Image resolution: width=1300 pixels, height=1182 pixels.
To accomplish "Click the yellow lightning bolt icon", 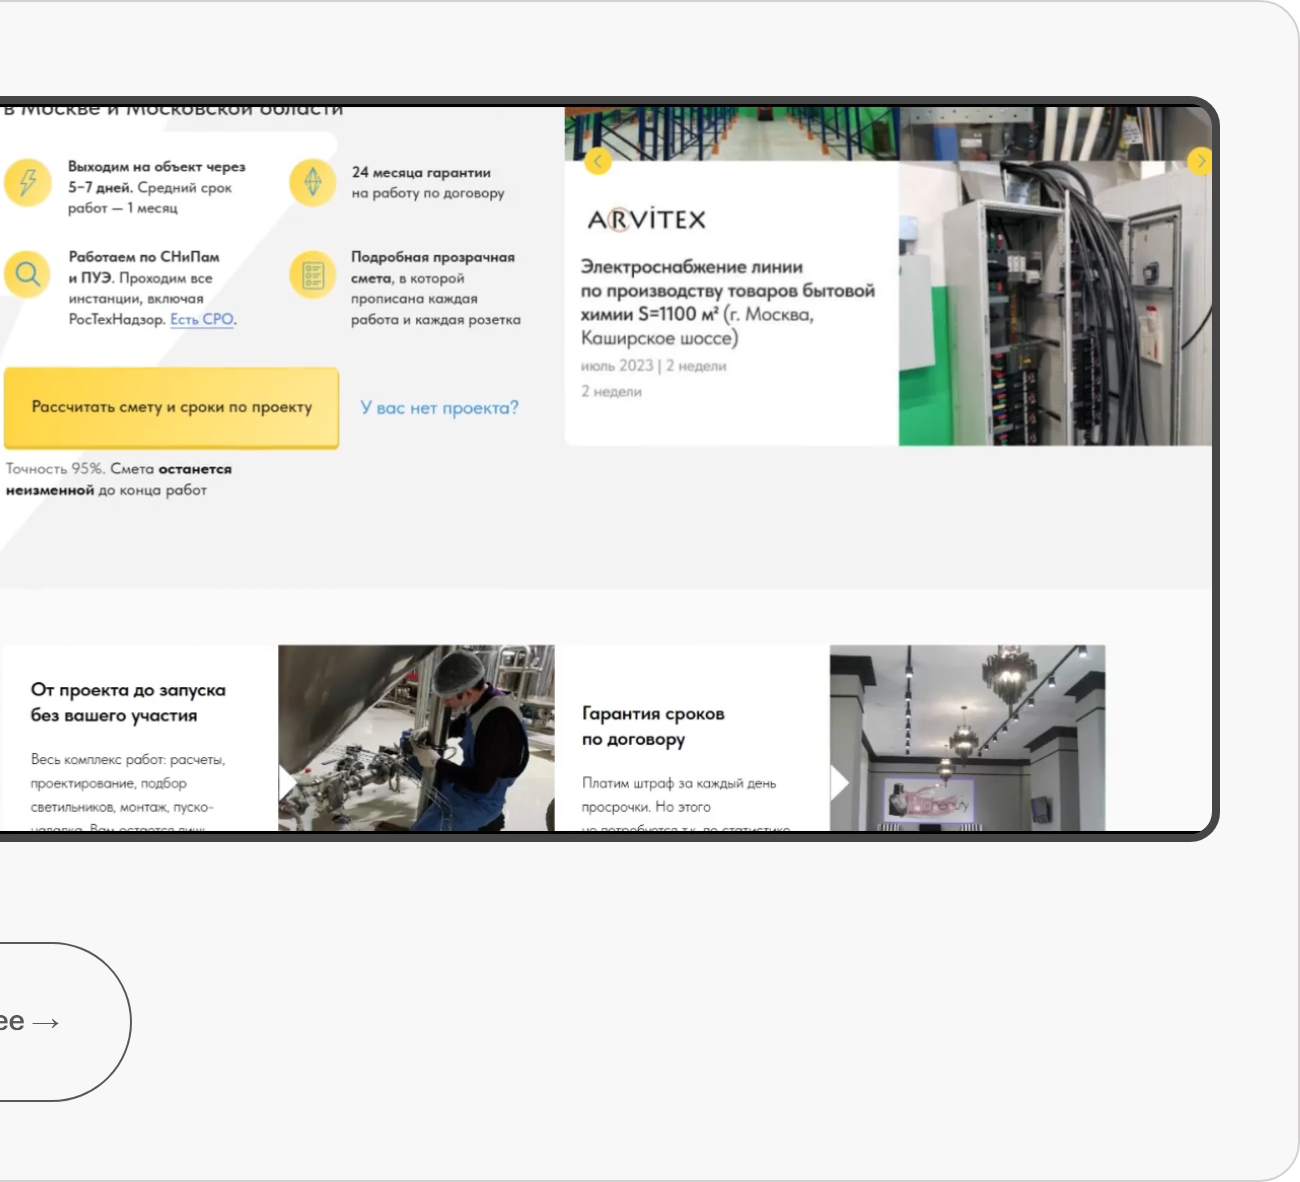I will [x=27, y=183].
